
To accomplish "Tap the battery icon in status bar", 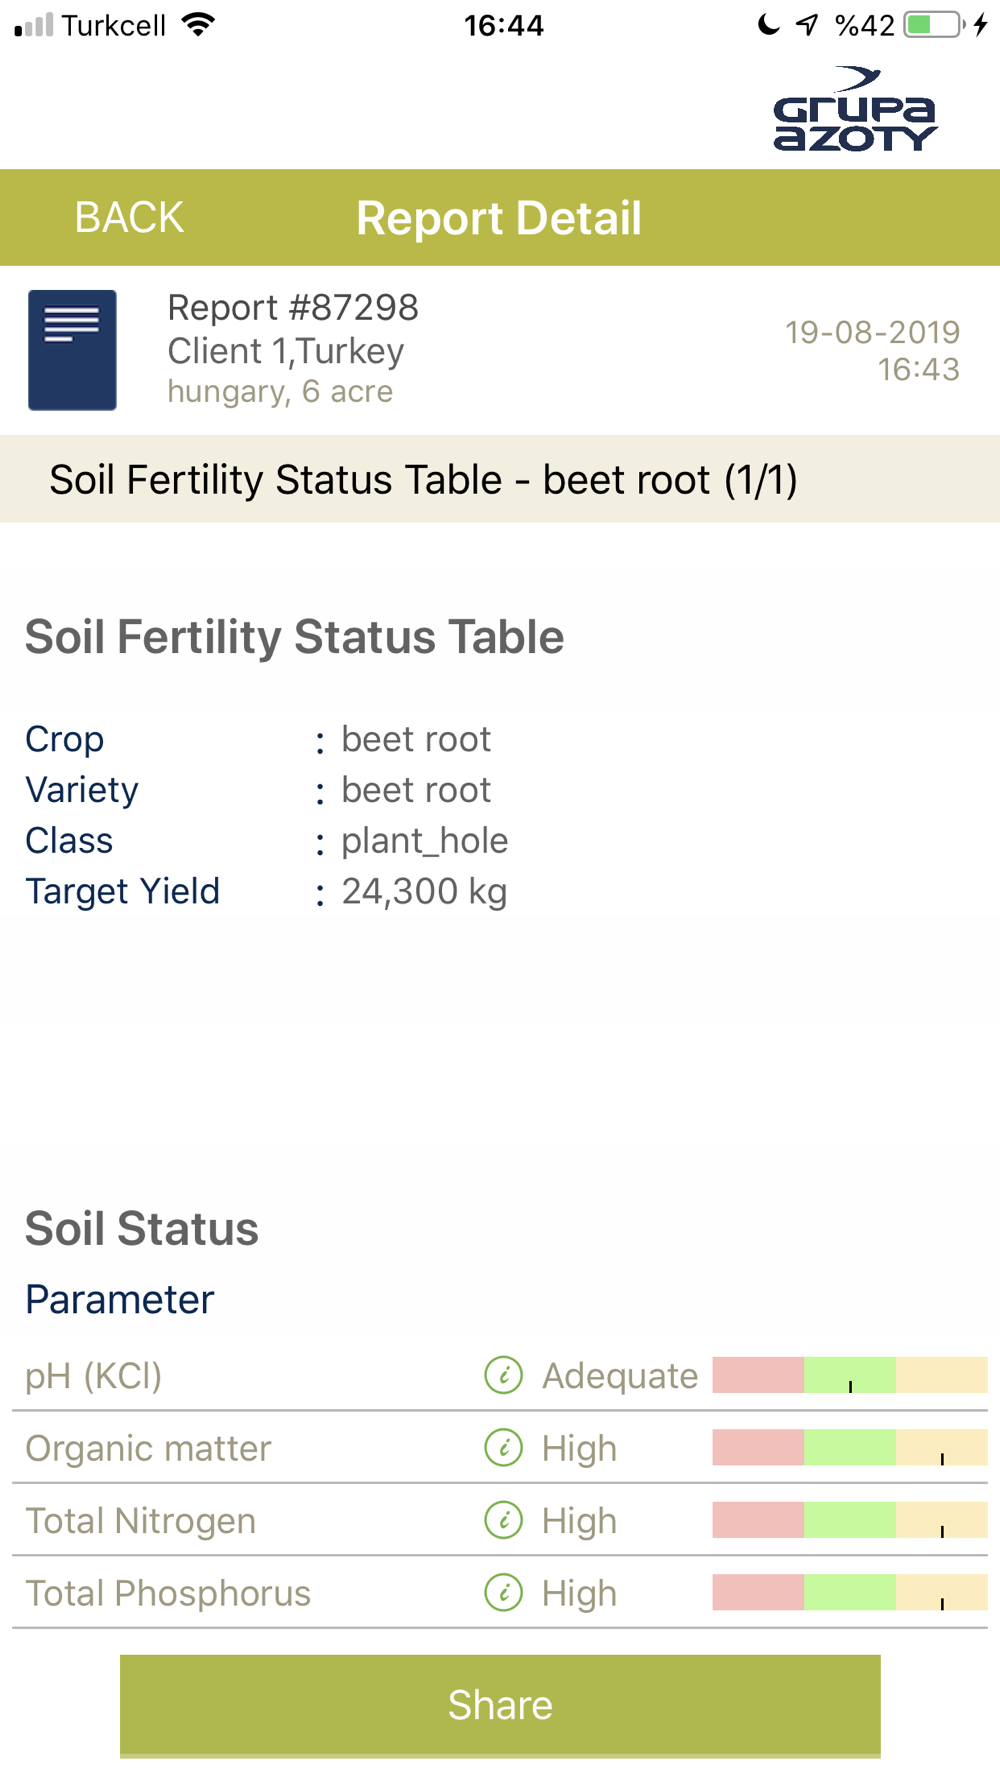I will pyautogui.click(x=933, y=25).
